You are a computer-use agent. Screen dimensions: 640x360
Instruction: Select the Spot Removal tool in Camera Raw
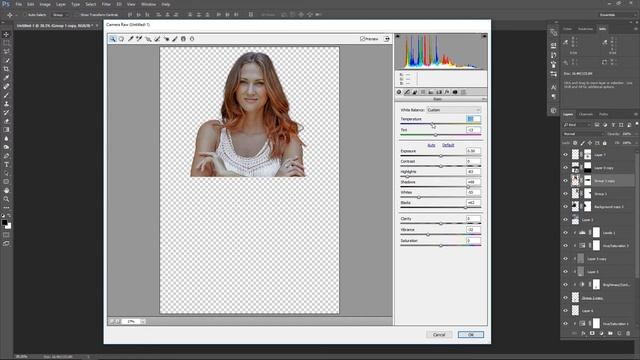pos(157,39)
